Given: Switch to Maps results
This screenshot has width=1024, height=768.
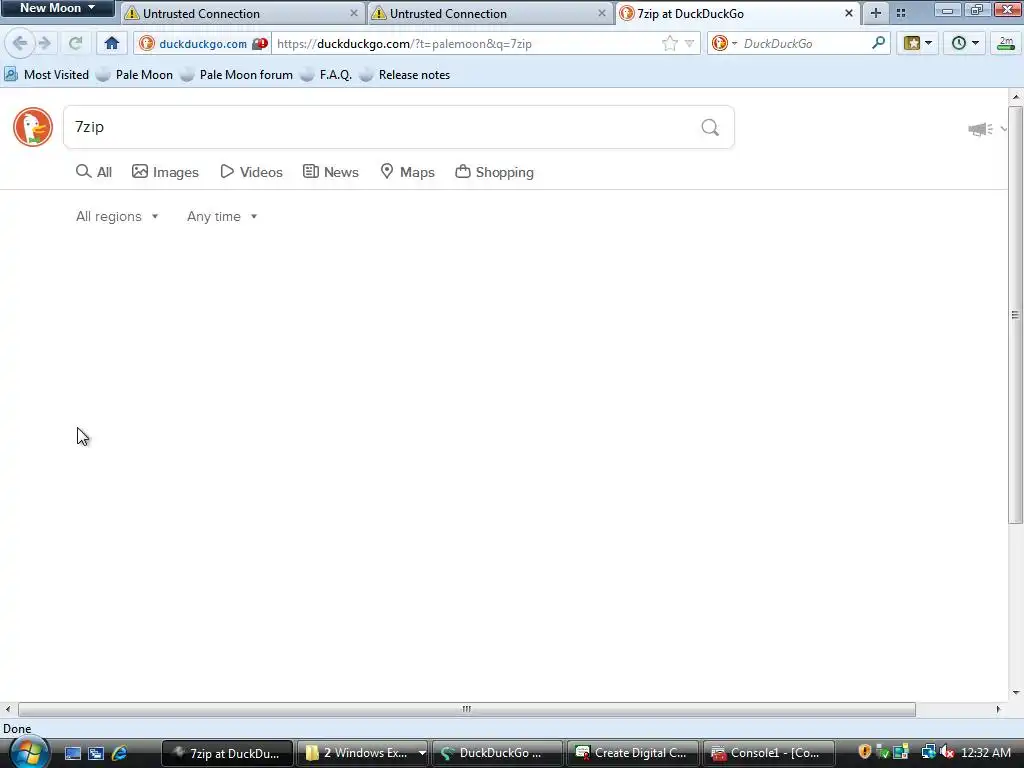Looking at the screenshot, I should (408, 172).
